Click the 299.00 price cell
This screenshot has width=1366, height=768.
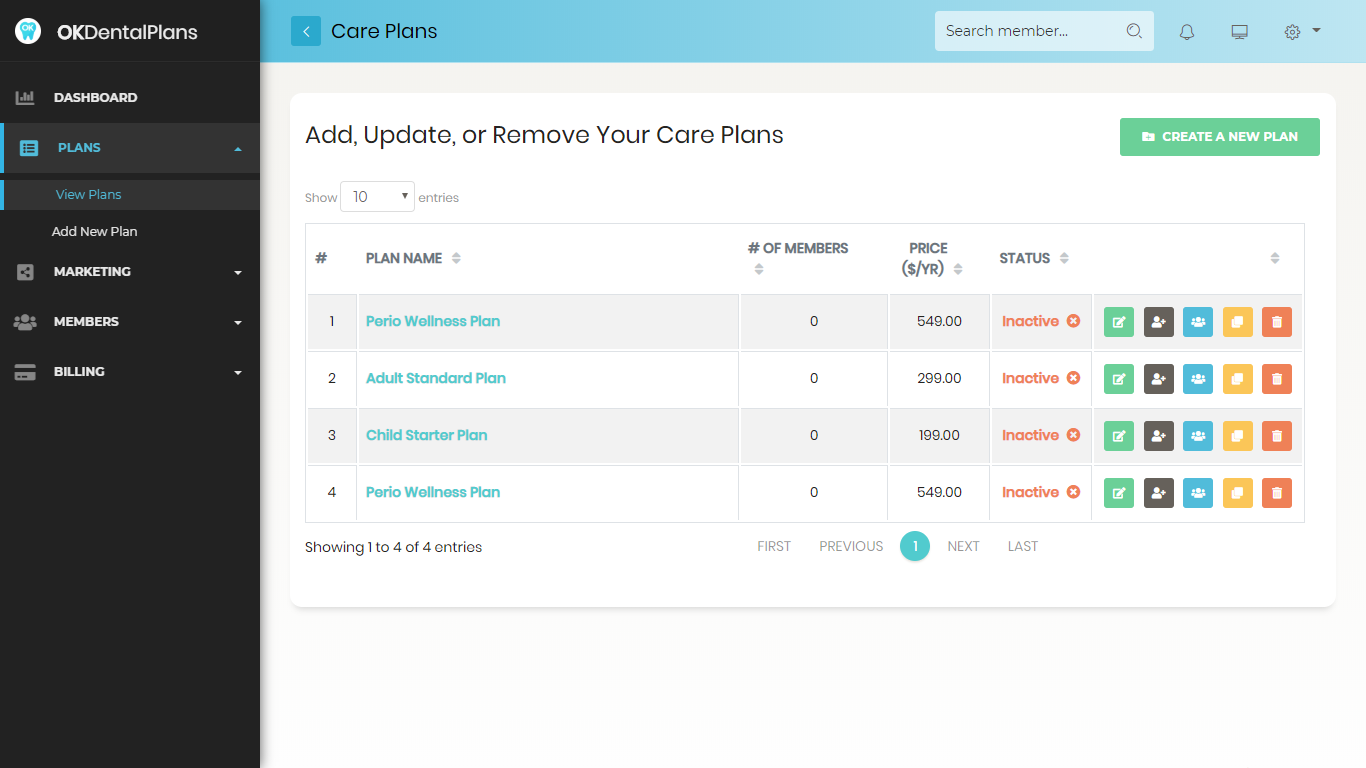click(x=939, y=379)
